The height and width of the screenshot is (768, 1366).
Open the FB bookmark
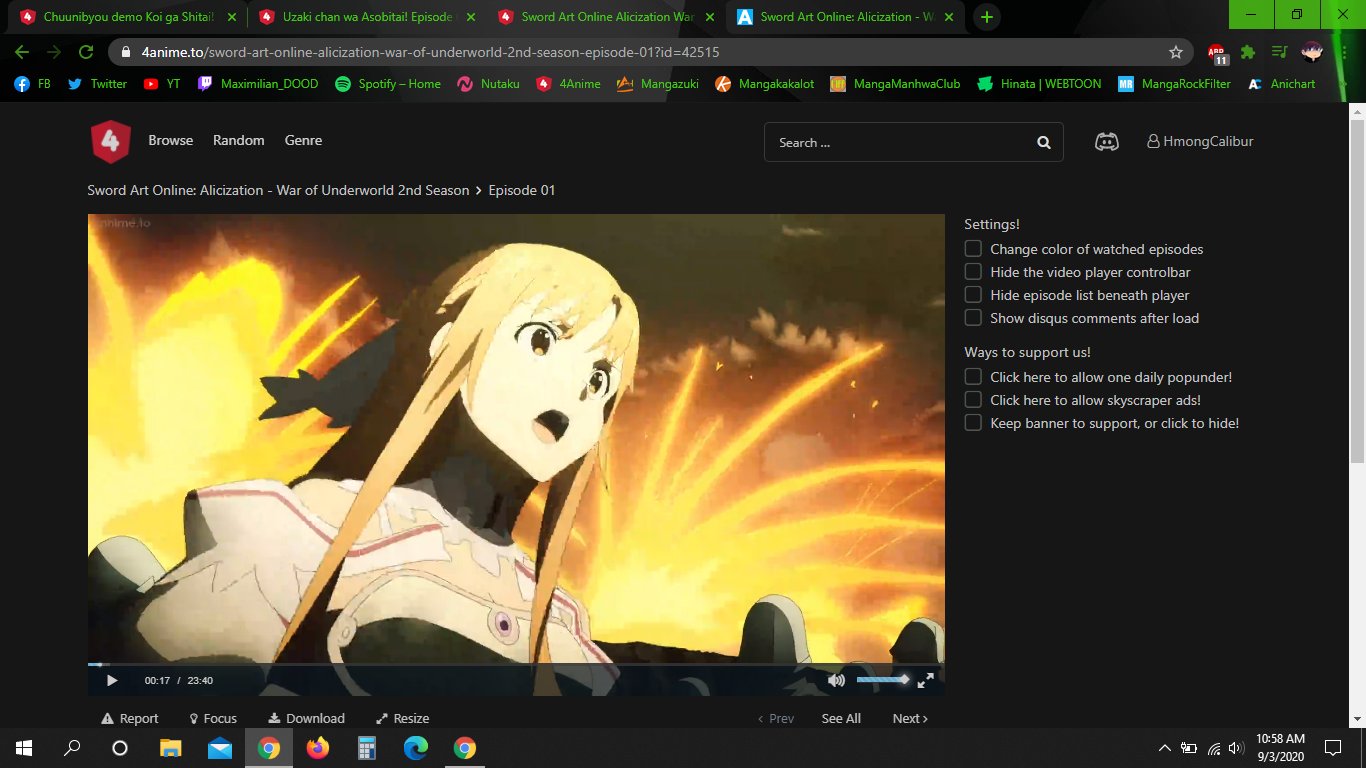33,84
